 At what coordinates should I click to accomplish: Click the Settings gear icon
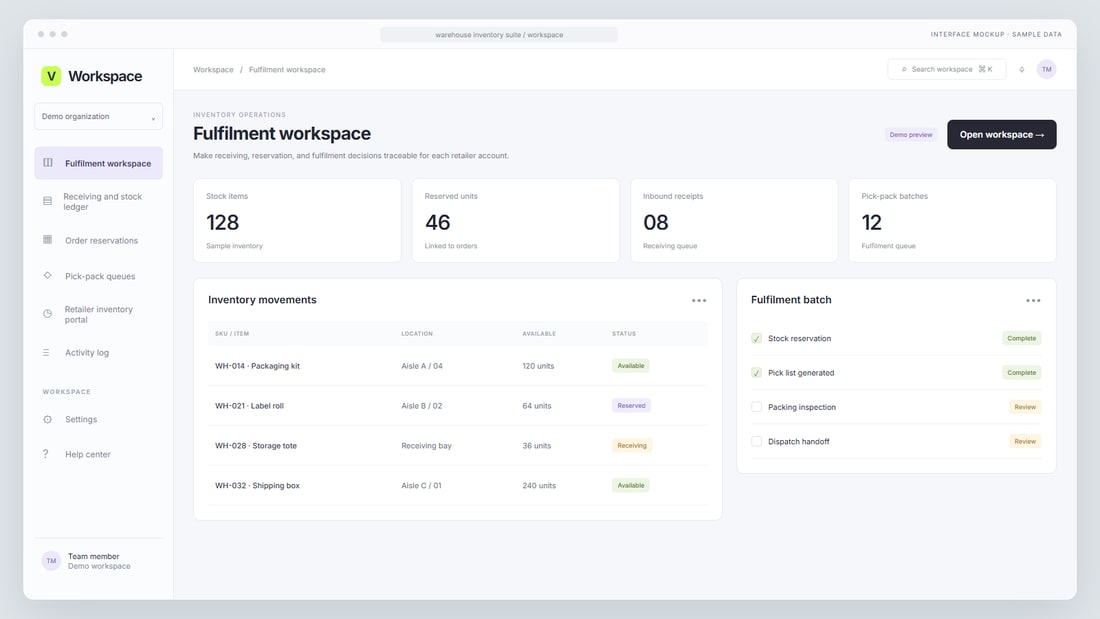pos(48,419)
